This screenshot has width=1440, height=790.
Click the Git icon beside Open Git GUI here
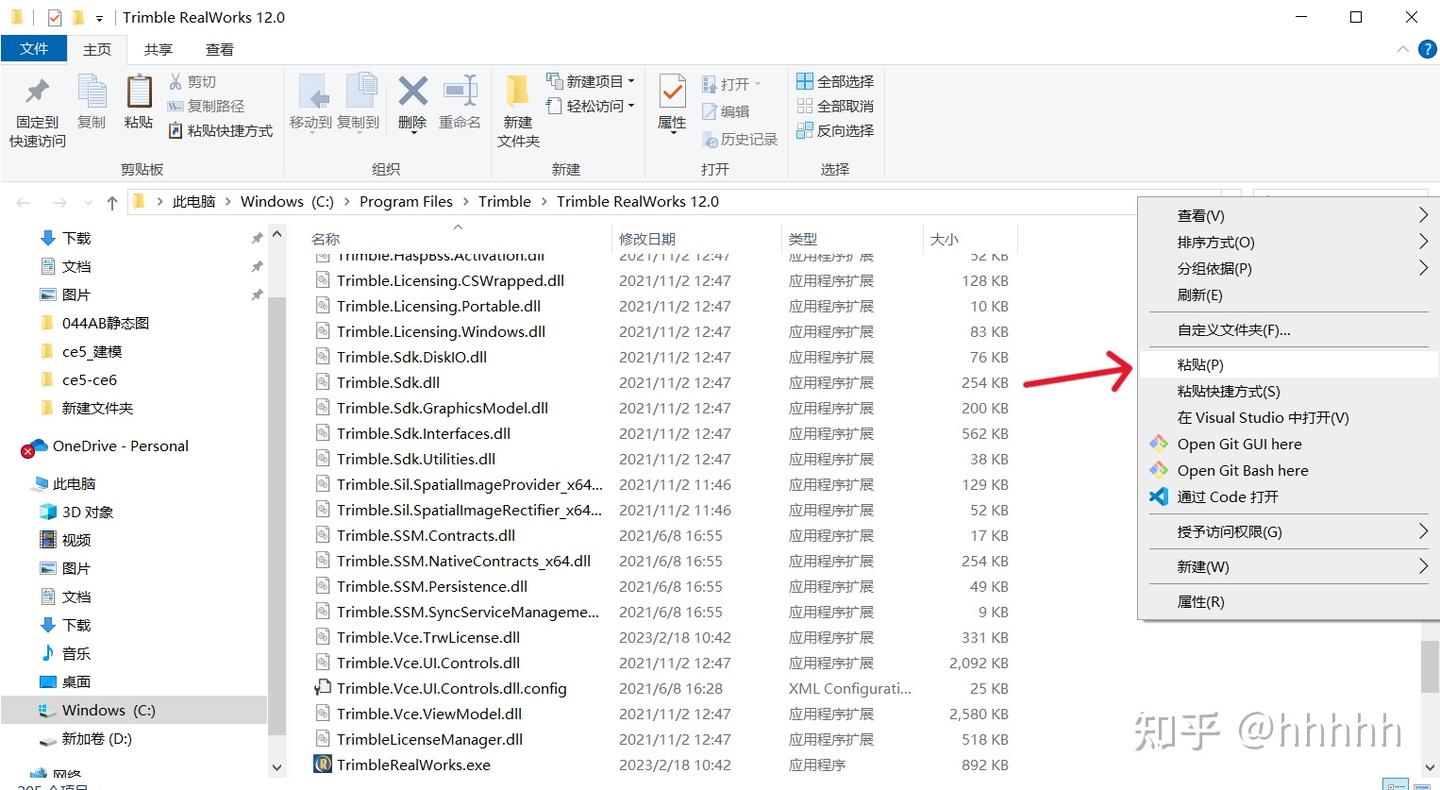click(x=1158, y=444)
